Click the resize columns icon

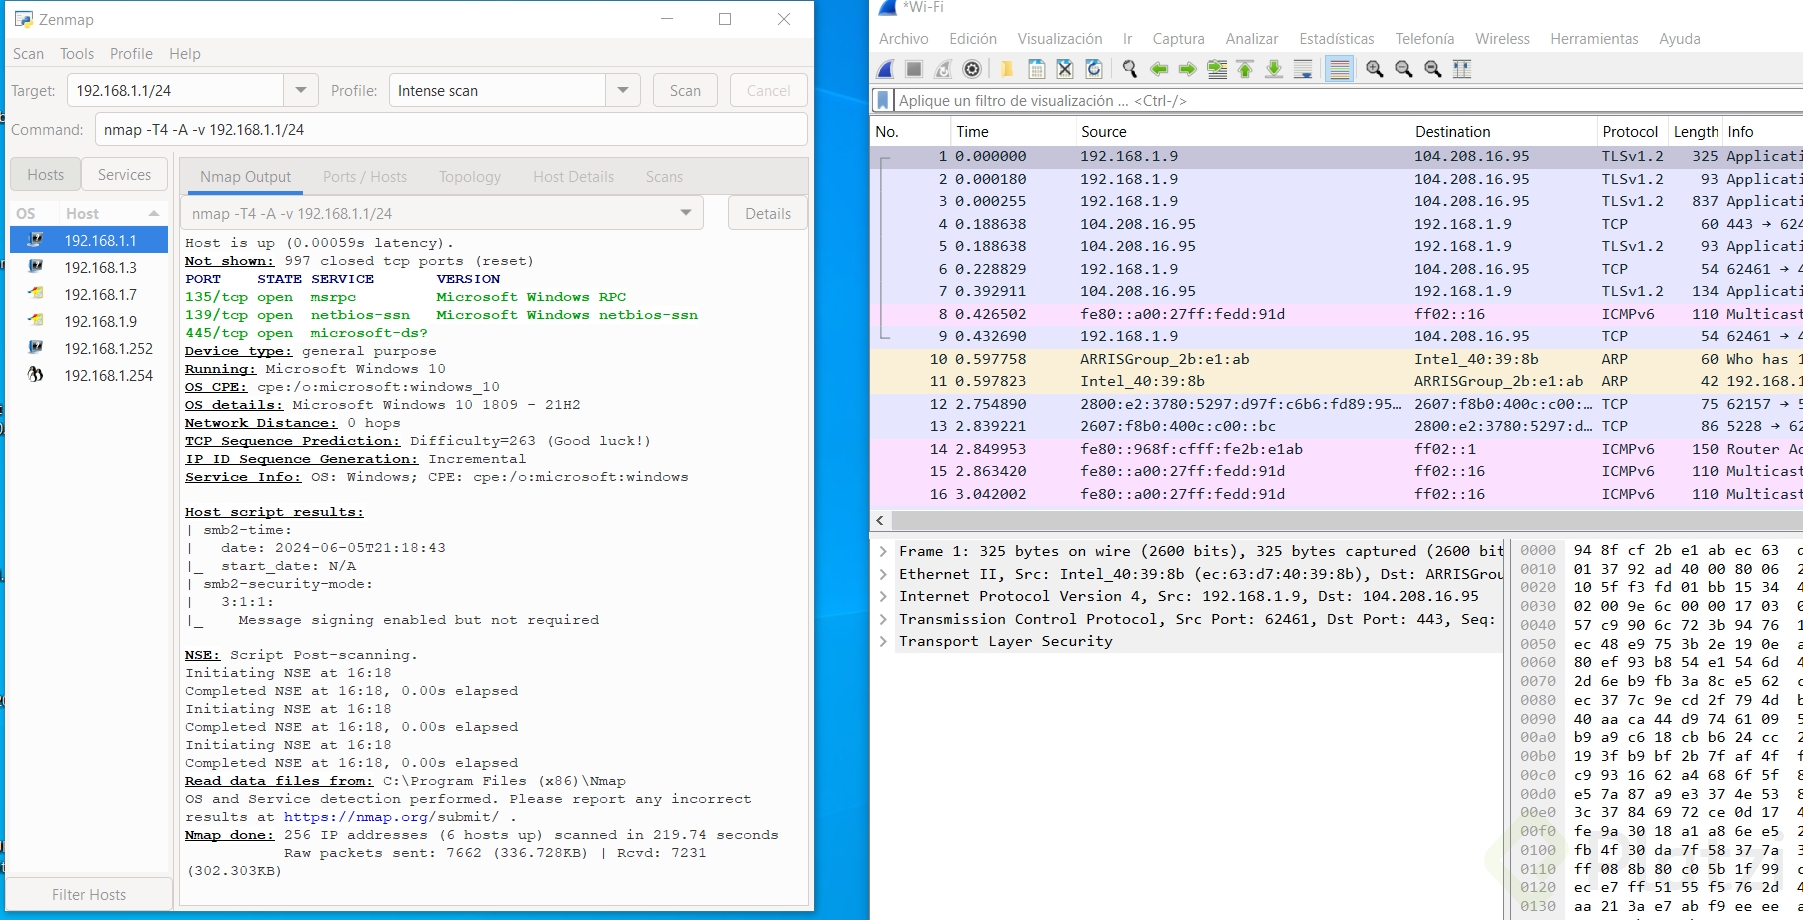coord(1461,69)
